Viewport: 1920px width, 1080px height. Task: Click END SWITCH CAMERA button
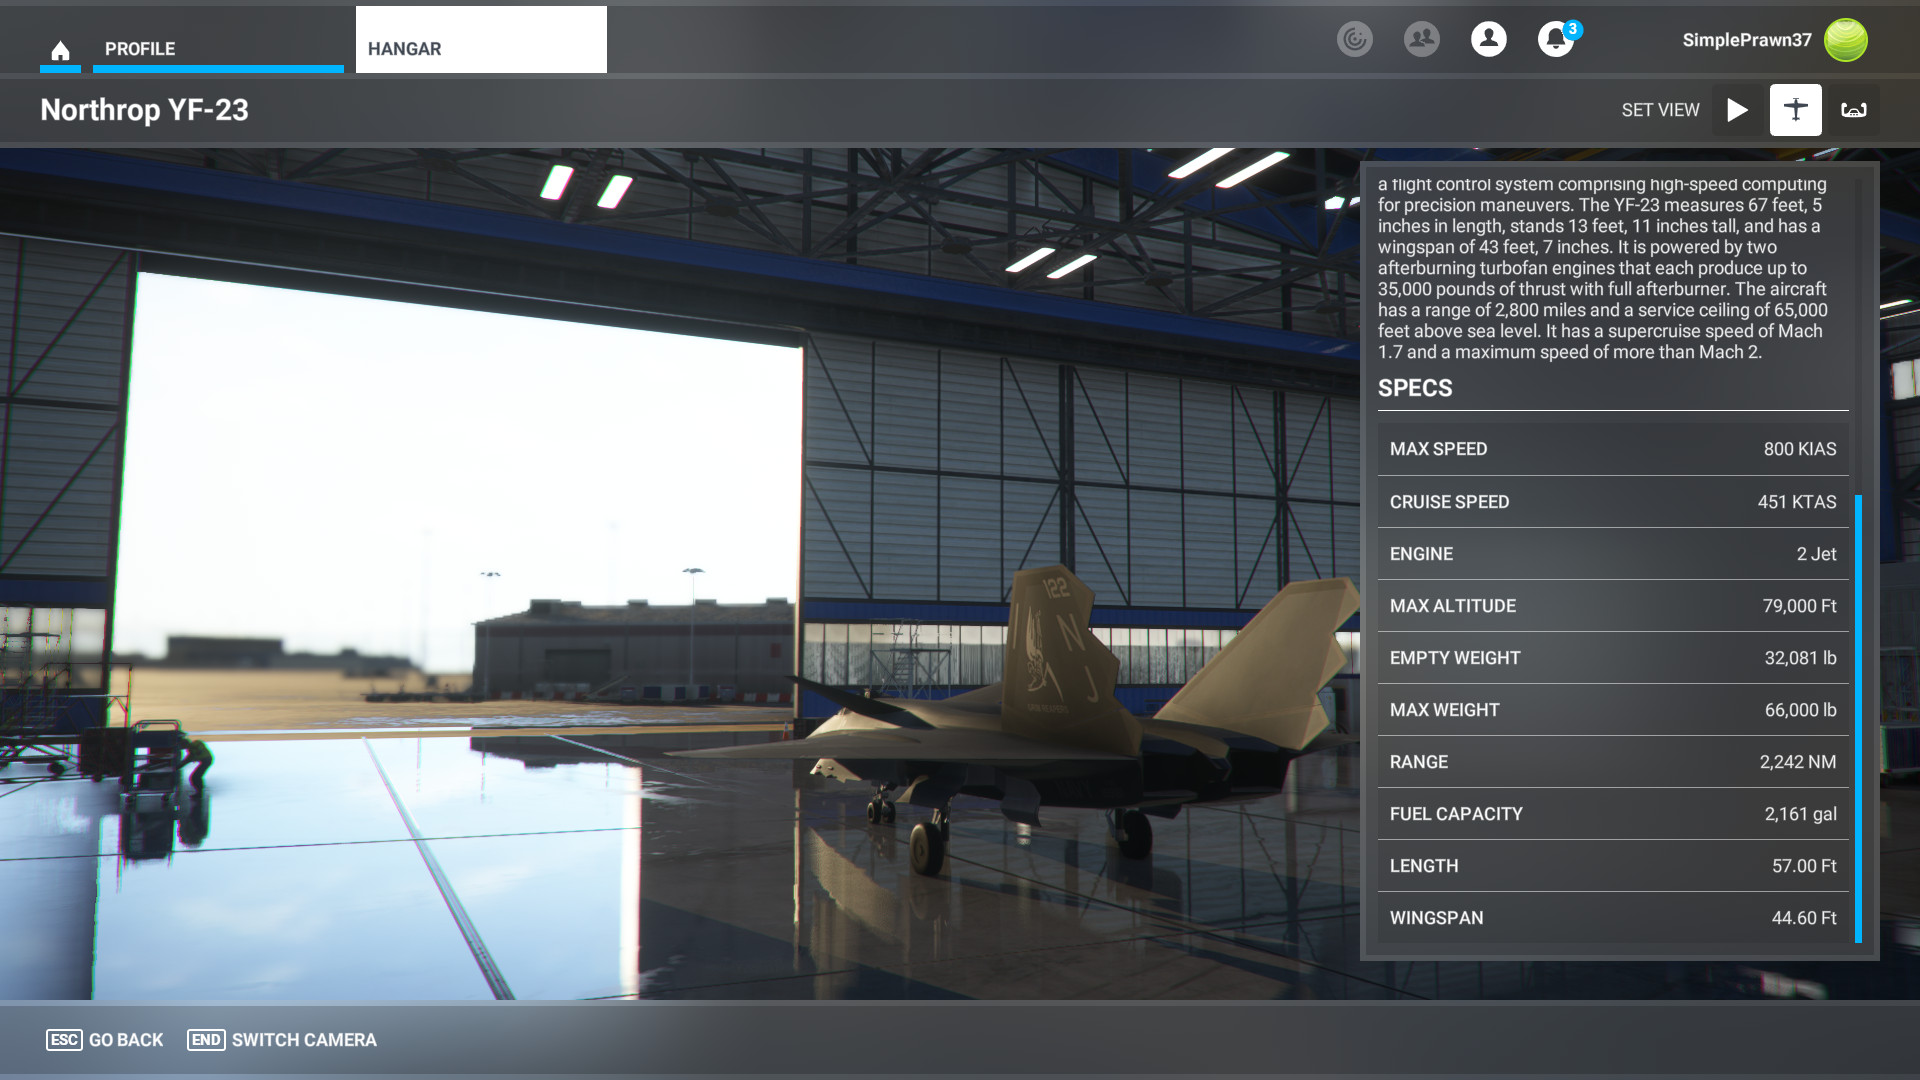point(282,1040)
